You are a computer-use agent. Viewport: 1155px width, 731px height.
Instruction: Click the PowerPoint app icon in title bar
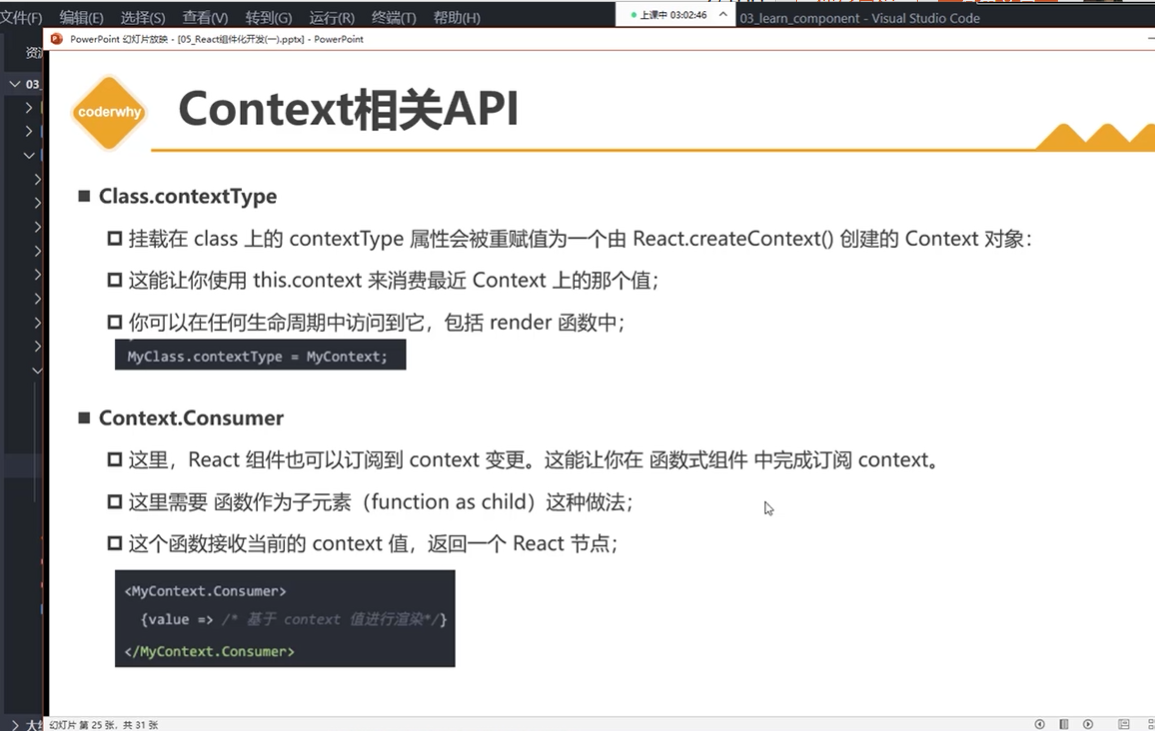pyautogui.click(x=57, y=39)
